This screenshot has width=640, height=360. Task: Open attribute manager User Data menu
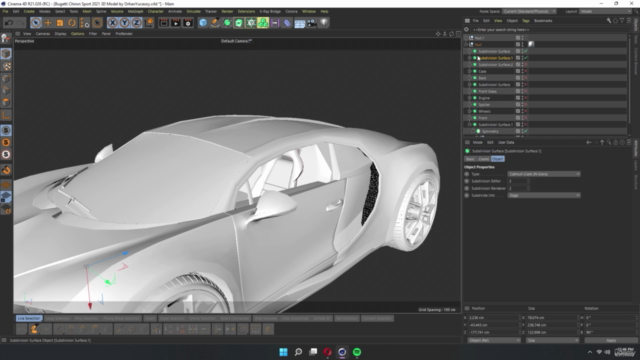click(506, 142)
